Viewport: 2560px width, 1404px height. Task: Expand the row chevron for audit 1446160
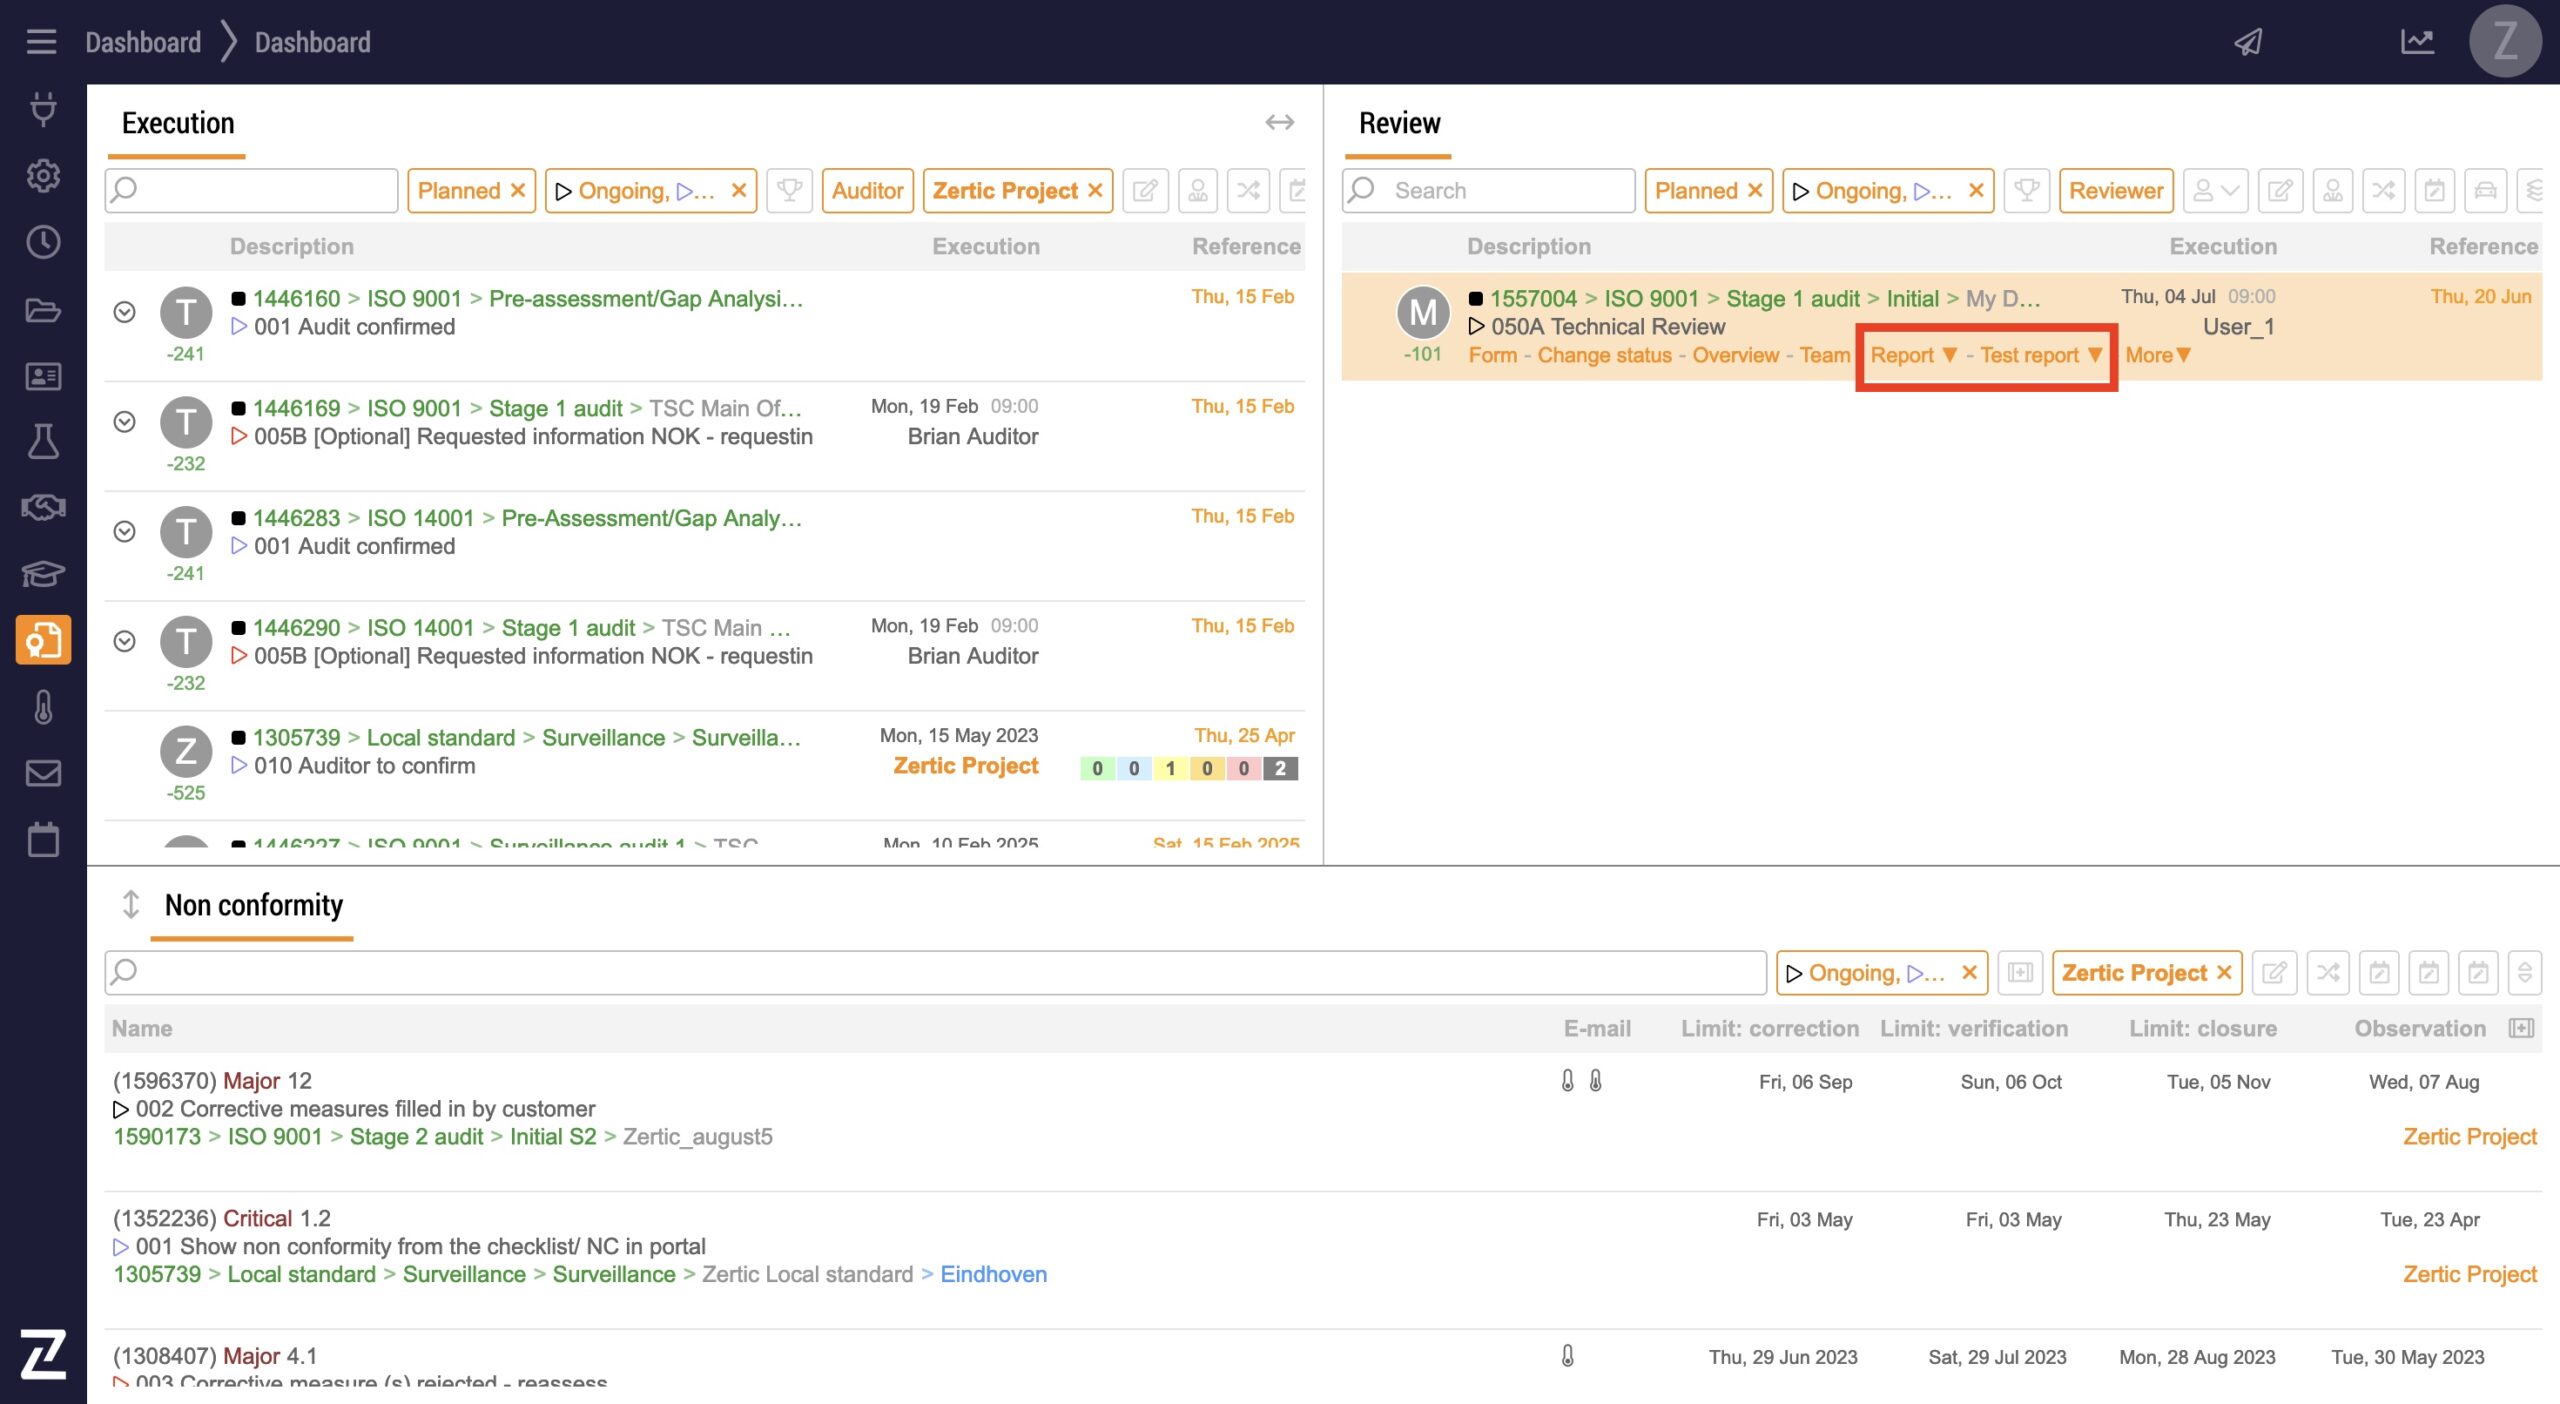pyautogui.click(x=124, y=312)
